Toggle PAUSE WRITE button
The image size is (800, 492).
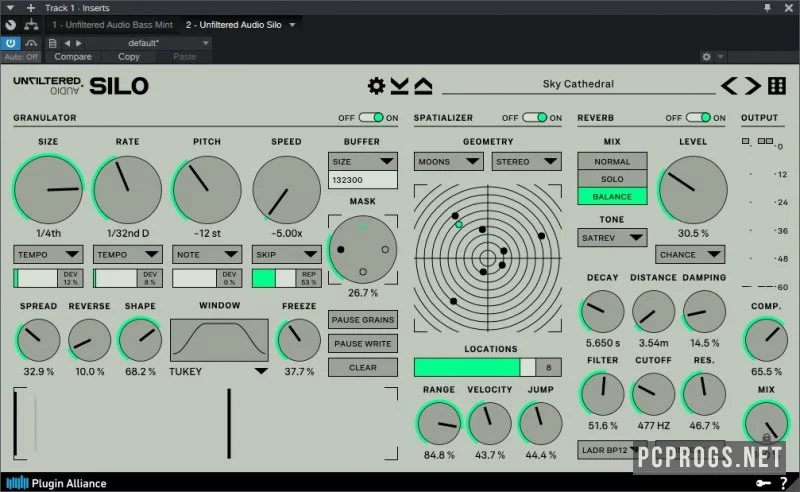(363, 343)
